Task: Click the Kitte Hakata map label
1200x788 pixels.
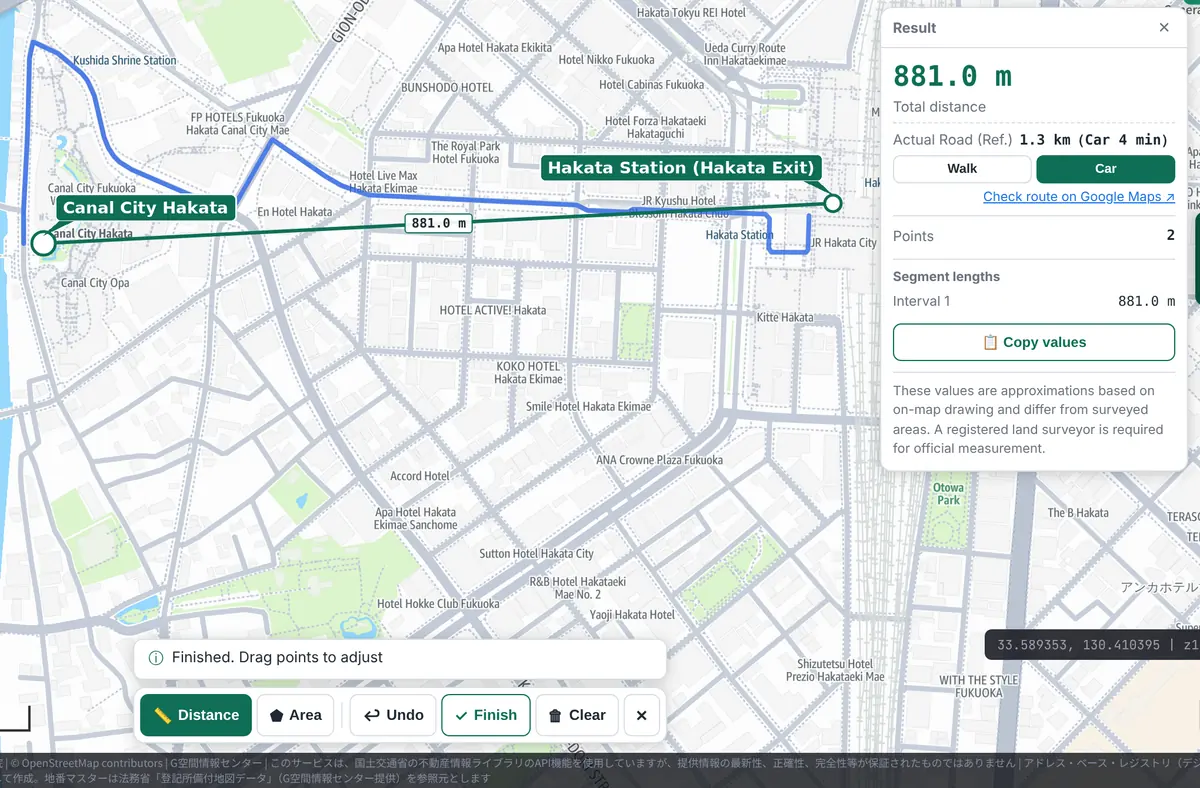Action: point(785,318)
